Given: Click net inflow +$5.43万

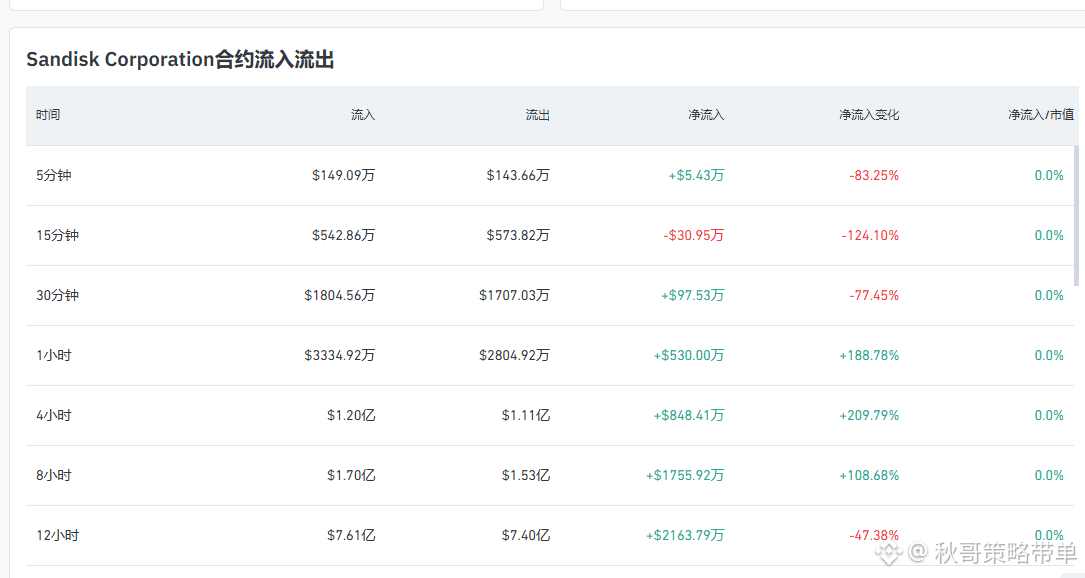Looking at the screenshot, I should (x=696, y=175).
